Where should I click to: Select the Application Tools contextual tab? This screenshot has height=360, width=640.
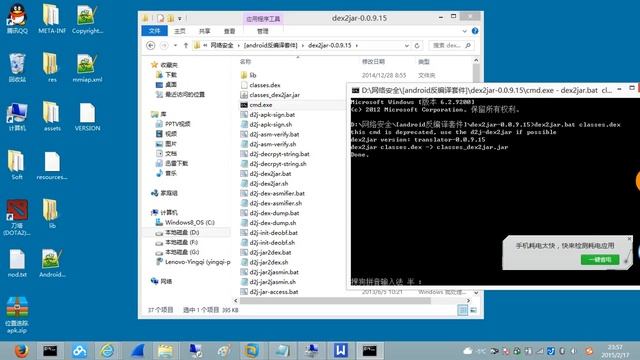pos(263,19)
